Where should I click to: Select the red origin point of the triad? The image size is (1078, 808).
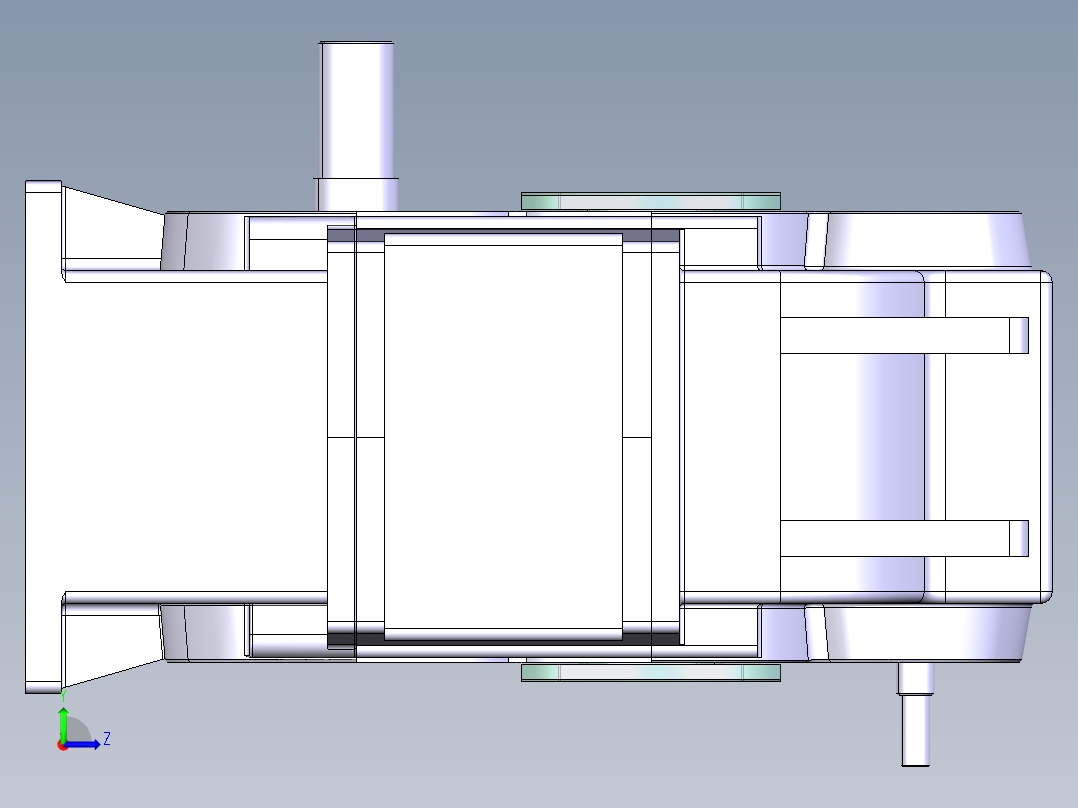(x=63, y=745)
